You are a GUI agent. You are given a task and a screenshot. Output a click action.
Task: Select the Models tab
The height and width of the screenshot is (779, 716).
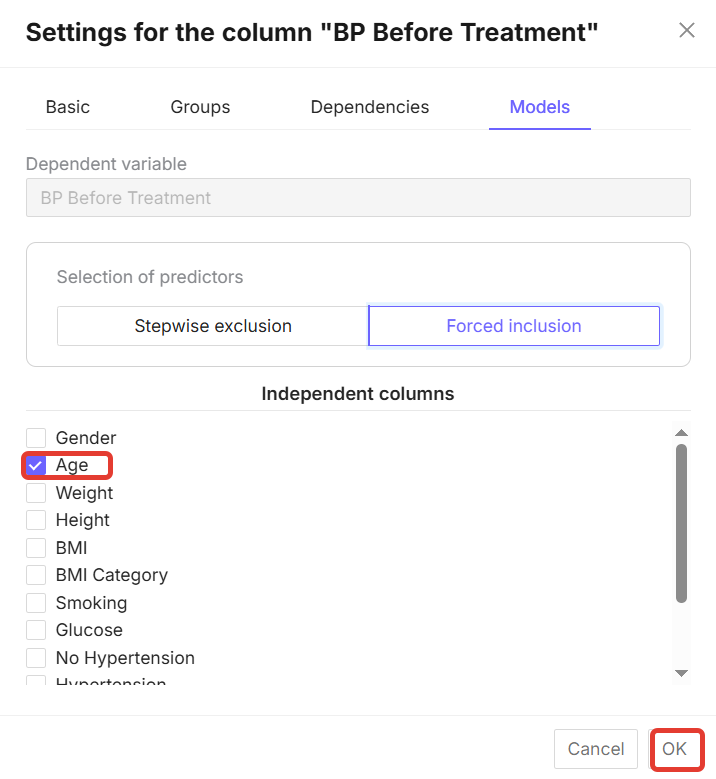pos(540,107)
